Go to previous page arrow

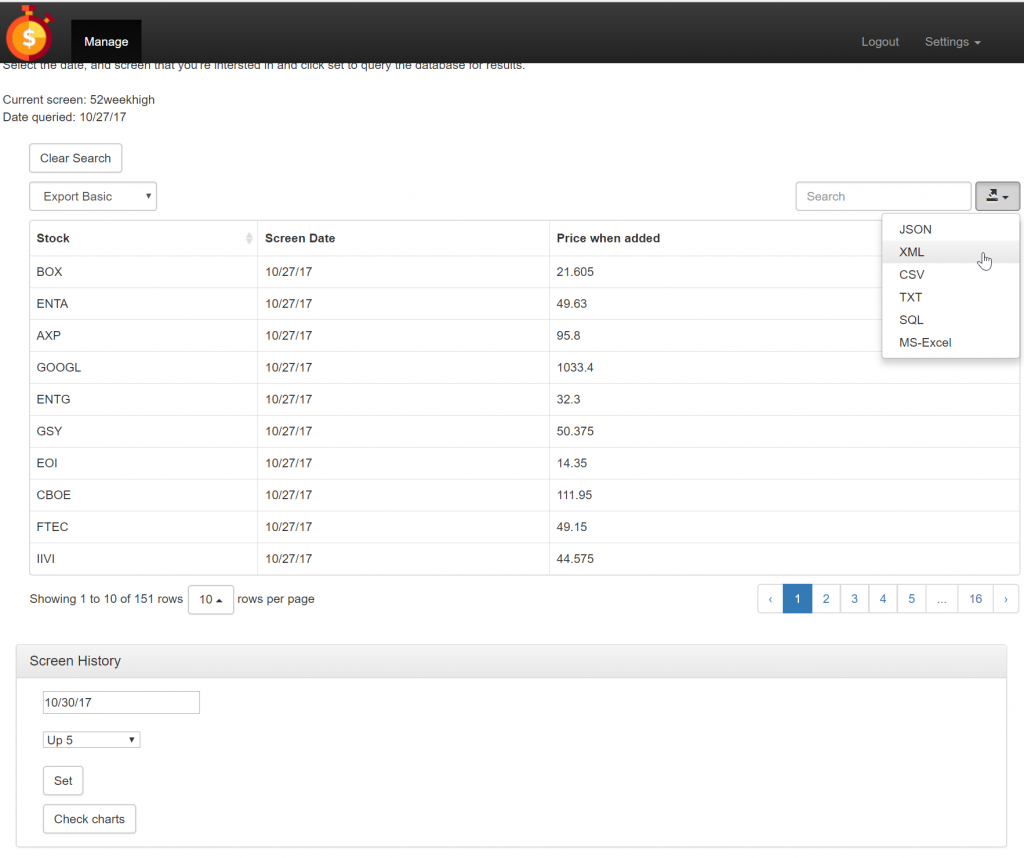coord(771,599)
